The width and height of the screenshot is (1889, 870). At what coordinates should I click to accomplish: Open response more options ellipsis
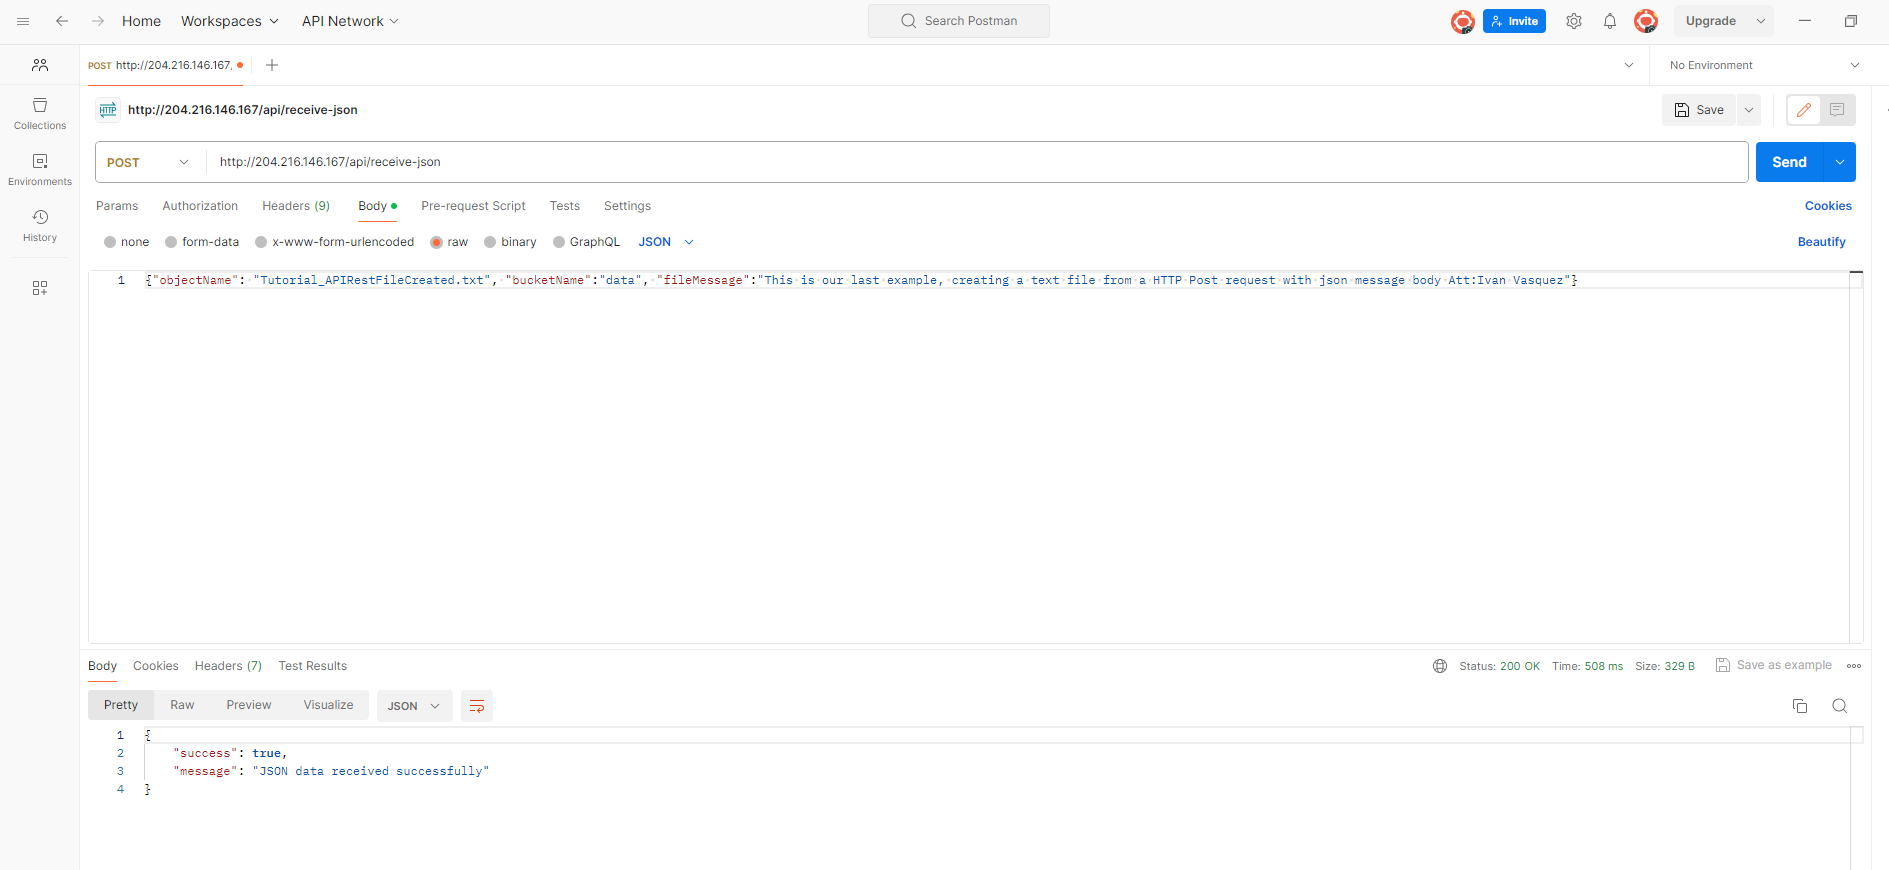tap(1854, 666)
